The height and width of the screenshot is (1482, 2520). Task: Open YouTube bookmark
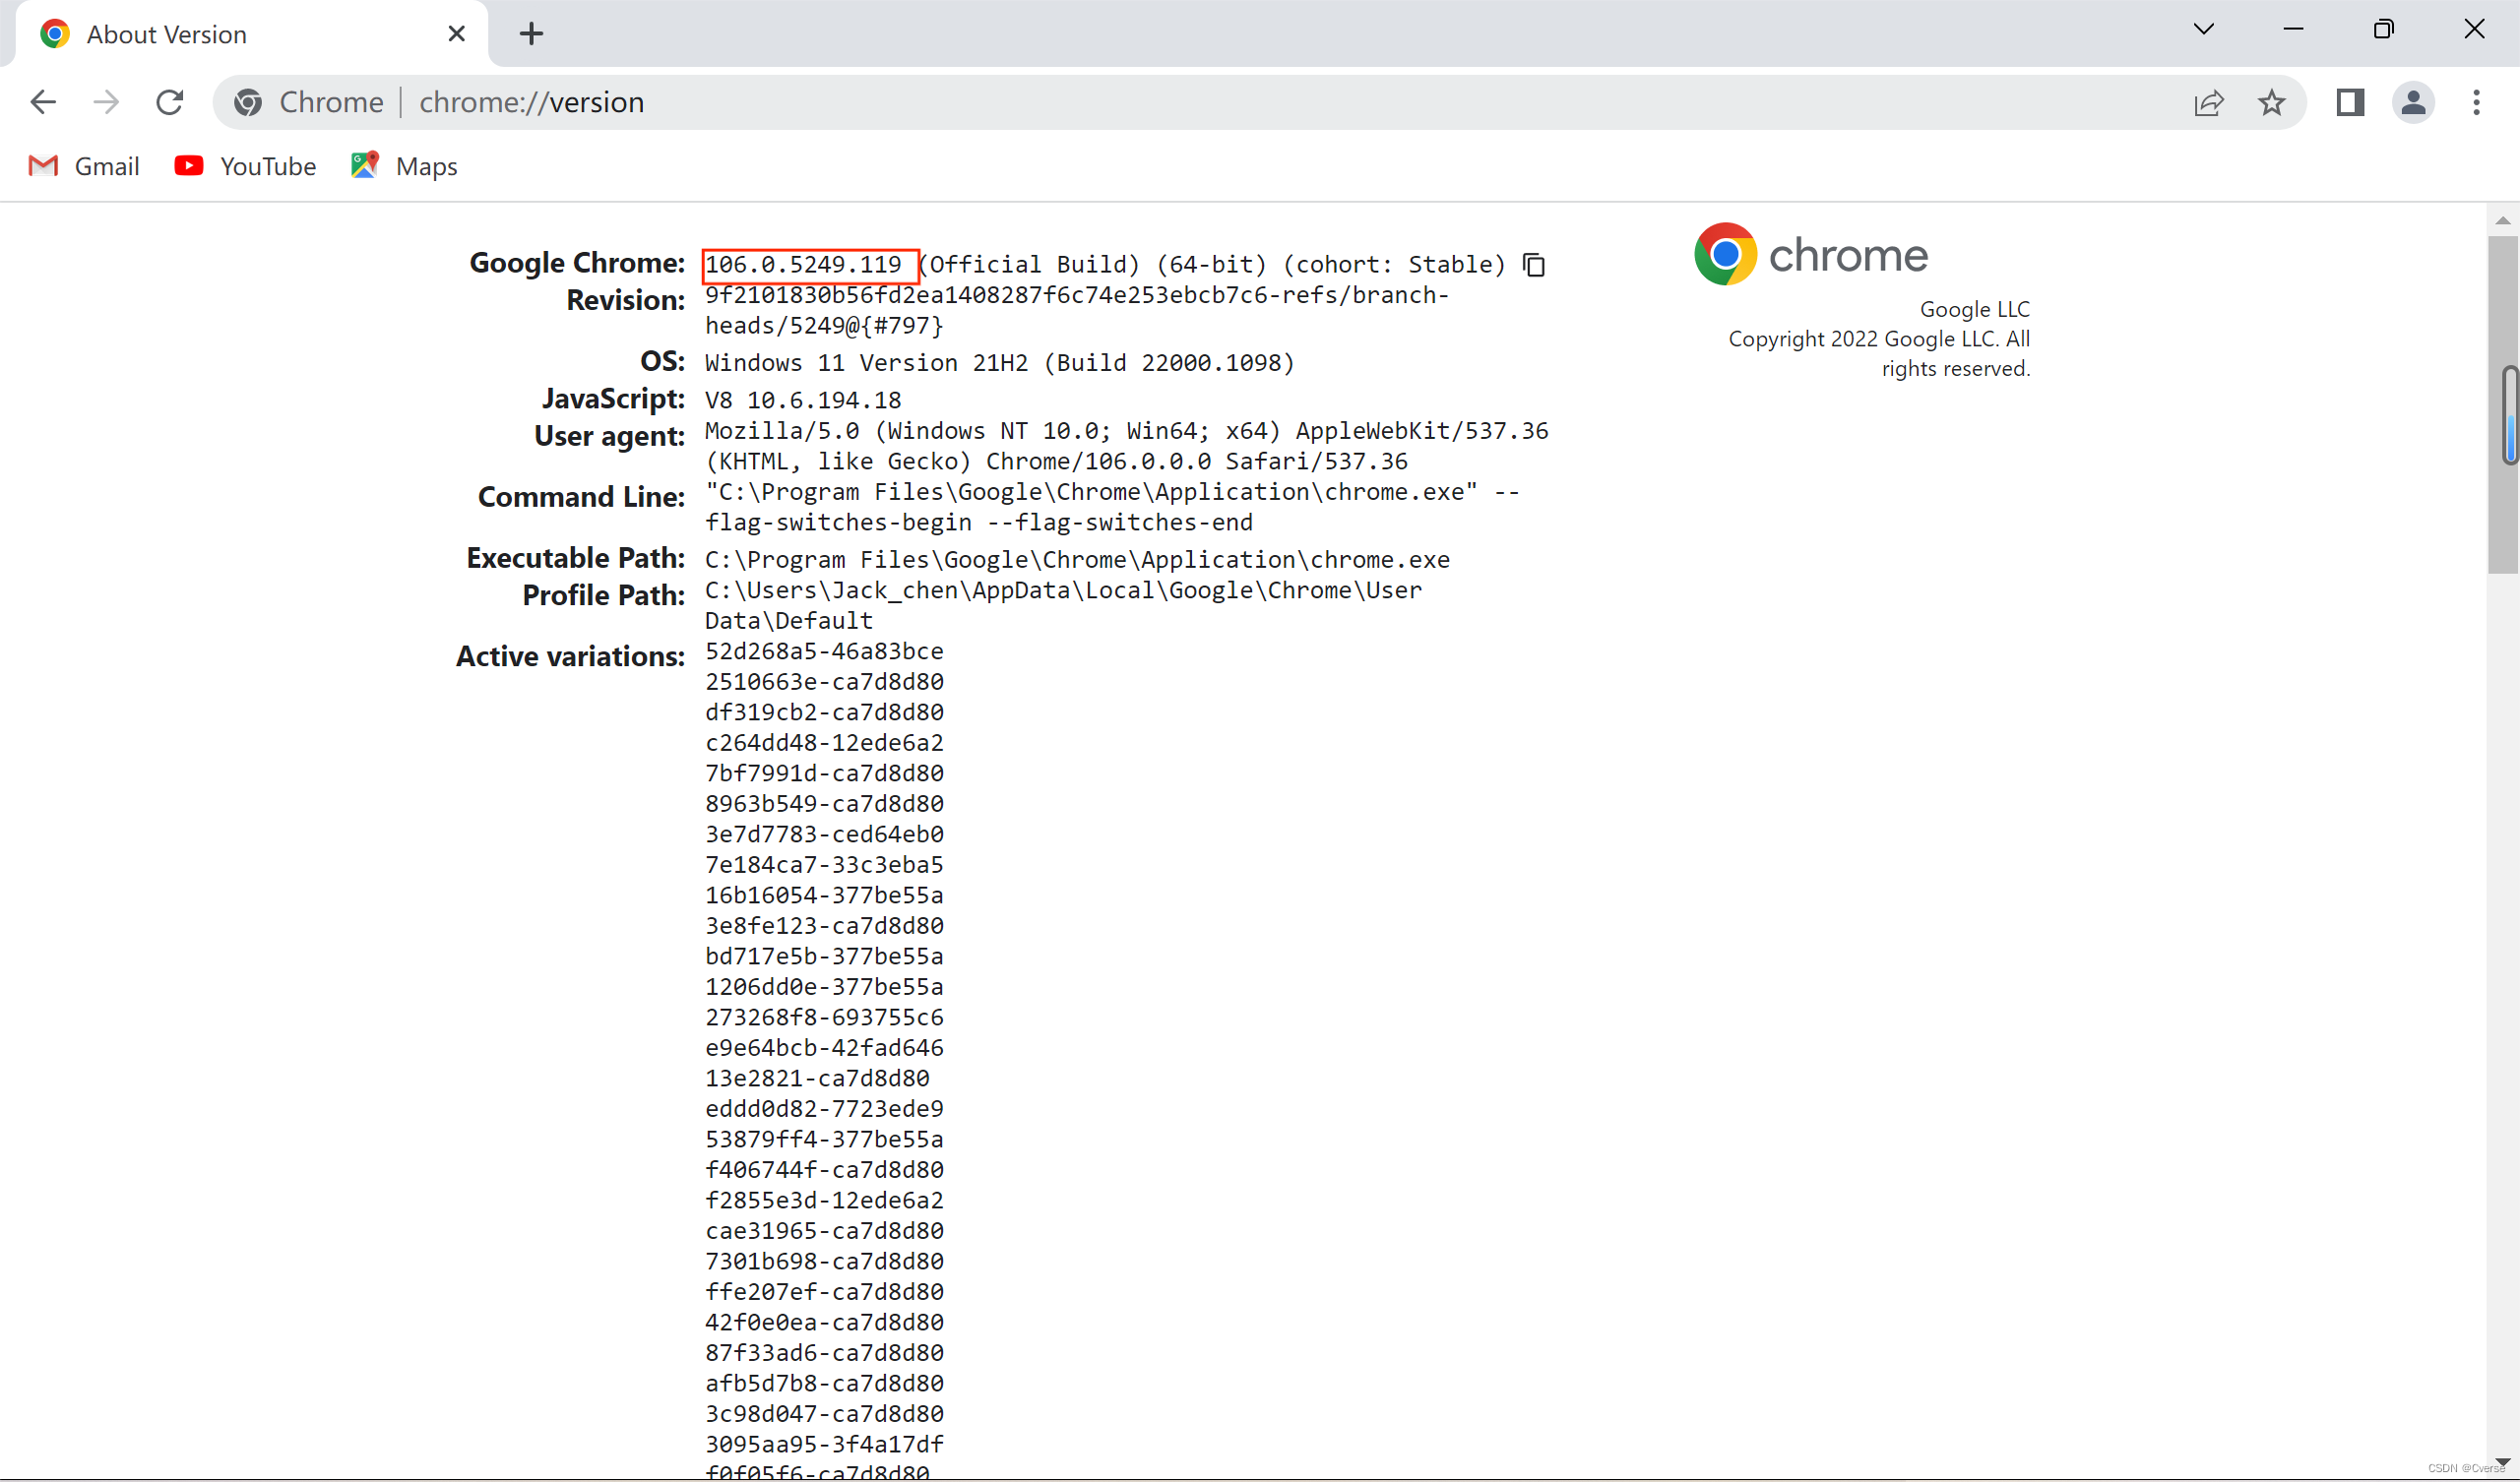point(245,166)
